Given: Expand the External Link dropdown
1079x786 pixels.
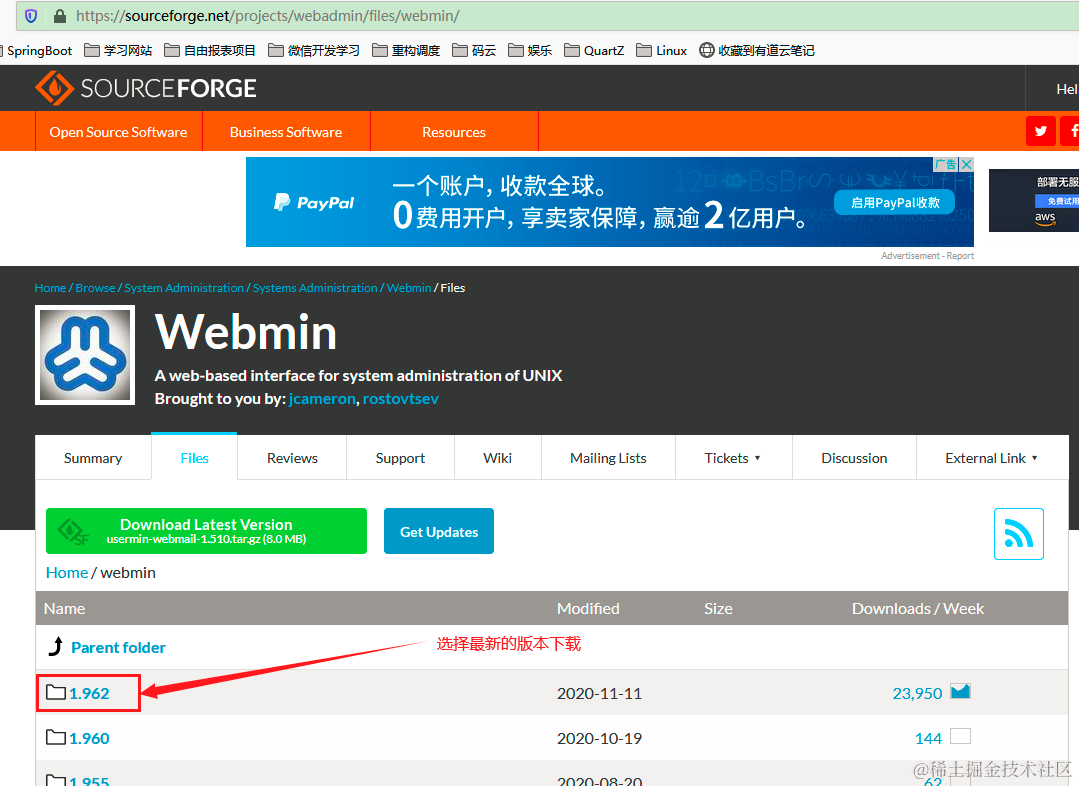Looking at the screenshot, I should pos(992,458).
